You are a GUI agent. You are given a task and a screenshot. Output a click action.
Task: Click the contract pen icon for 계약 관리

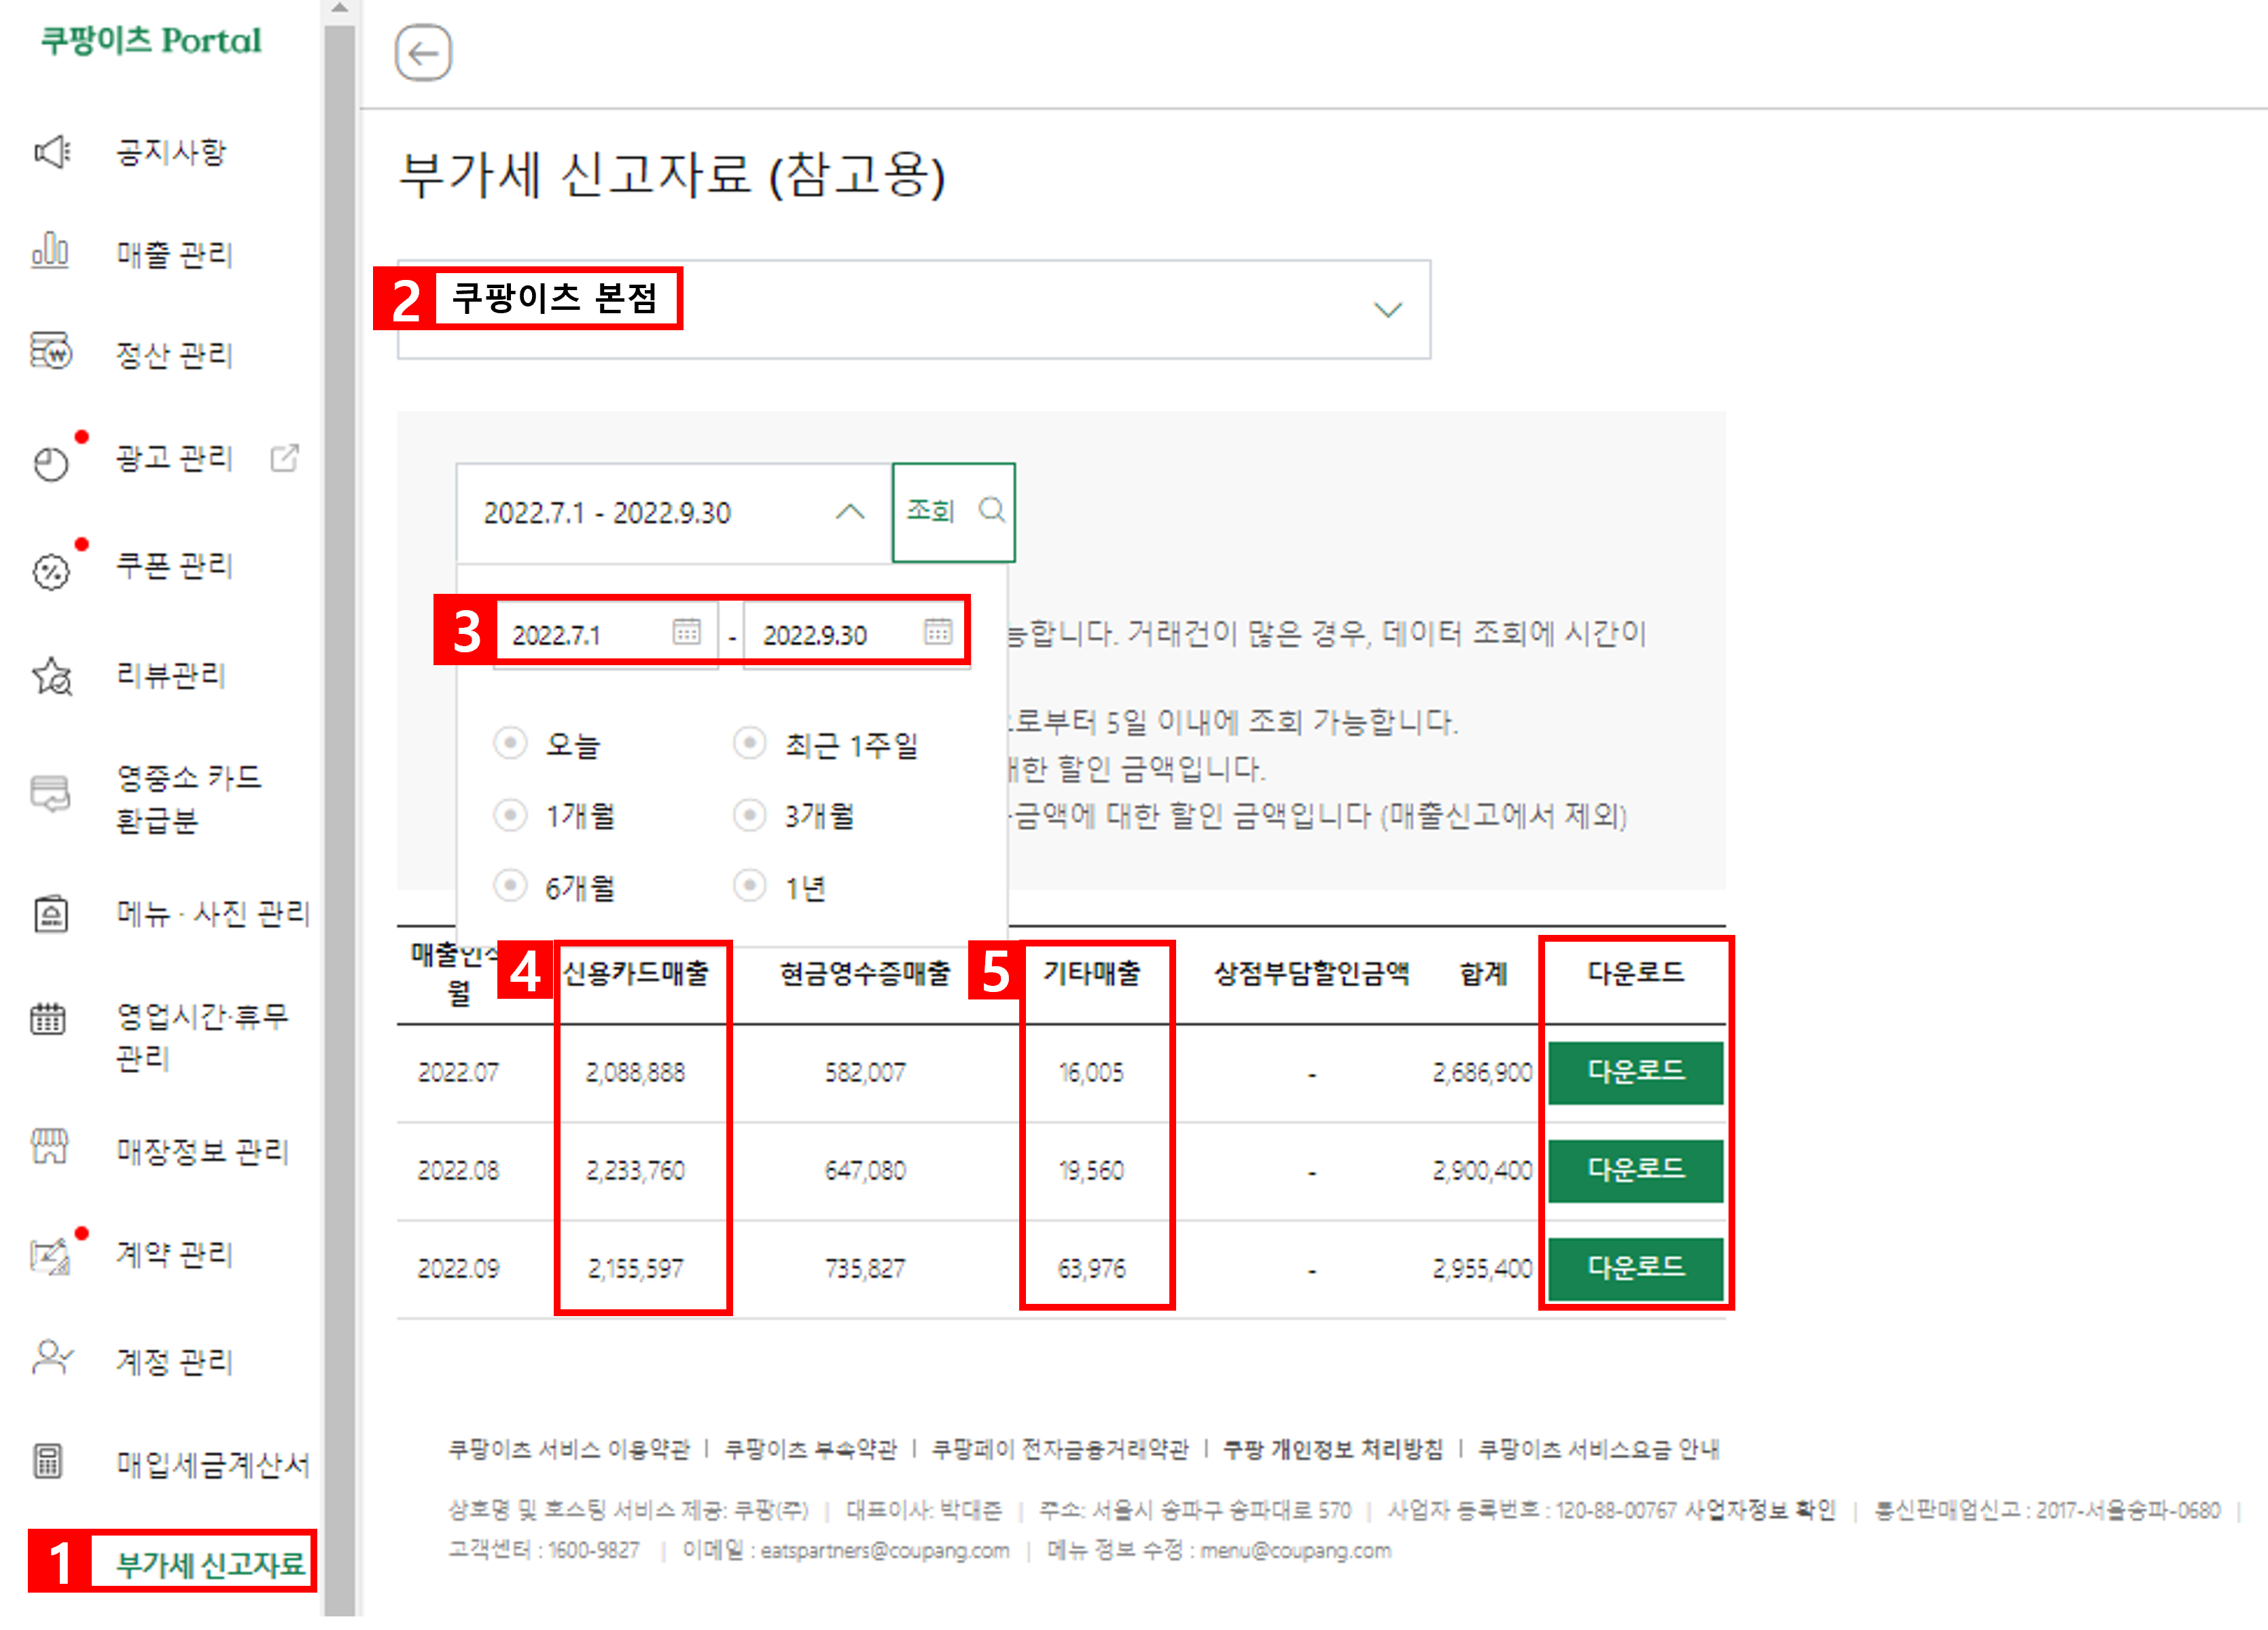(50, 1256)
